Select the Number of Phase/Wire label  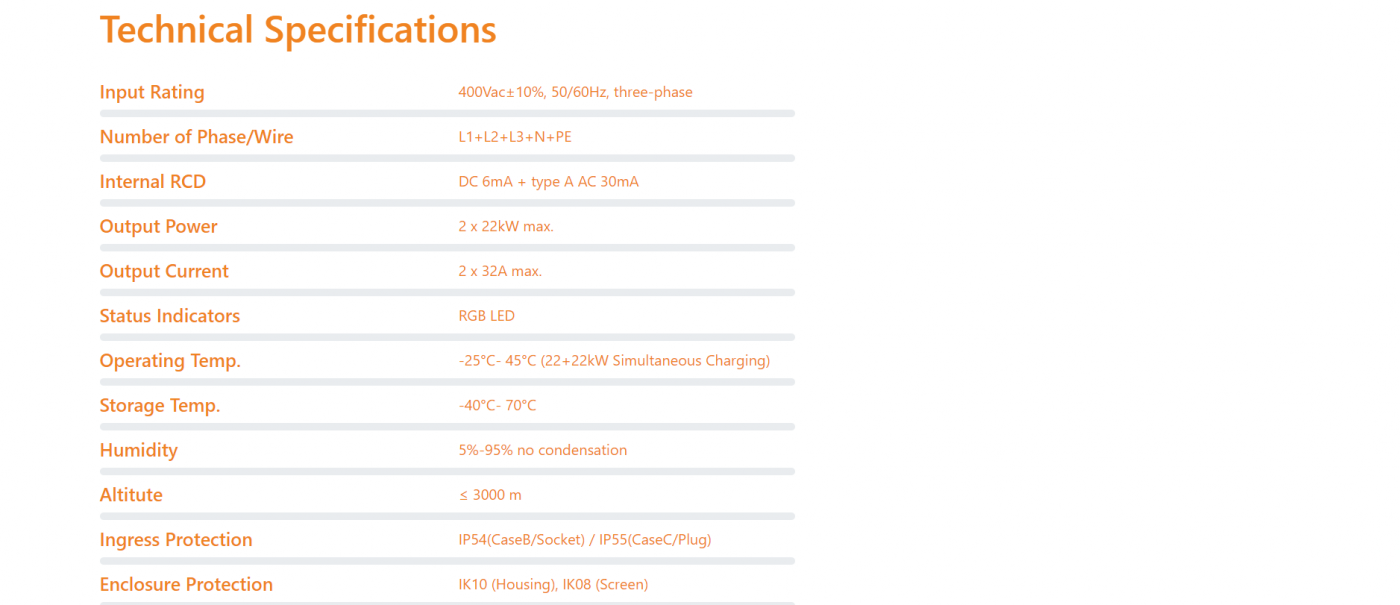(196, 137)
